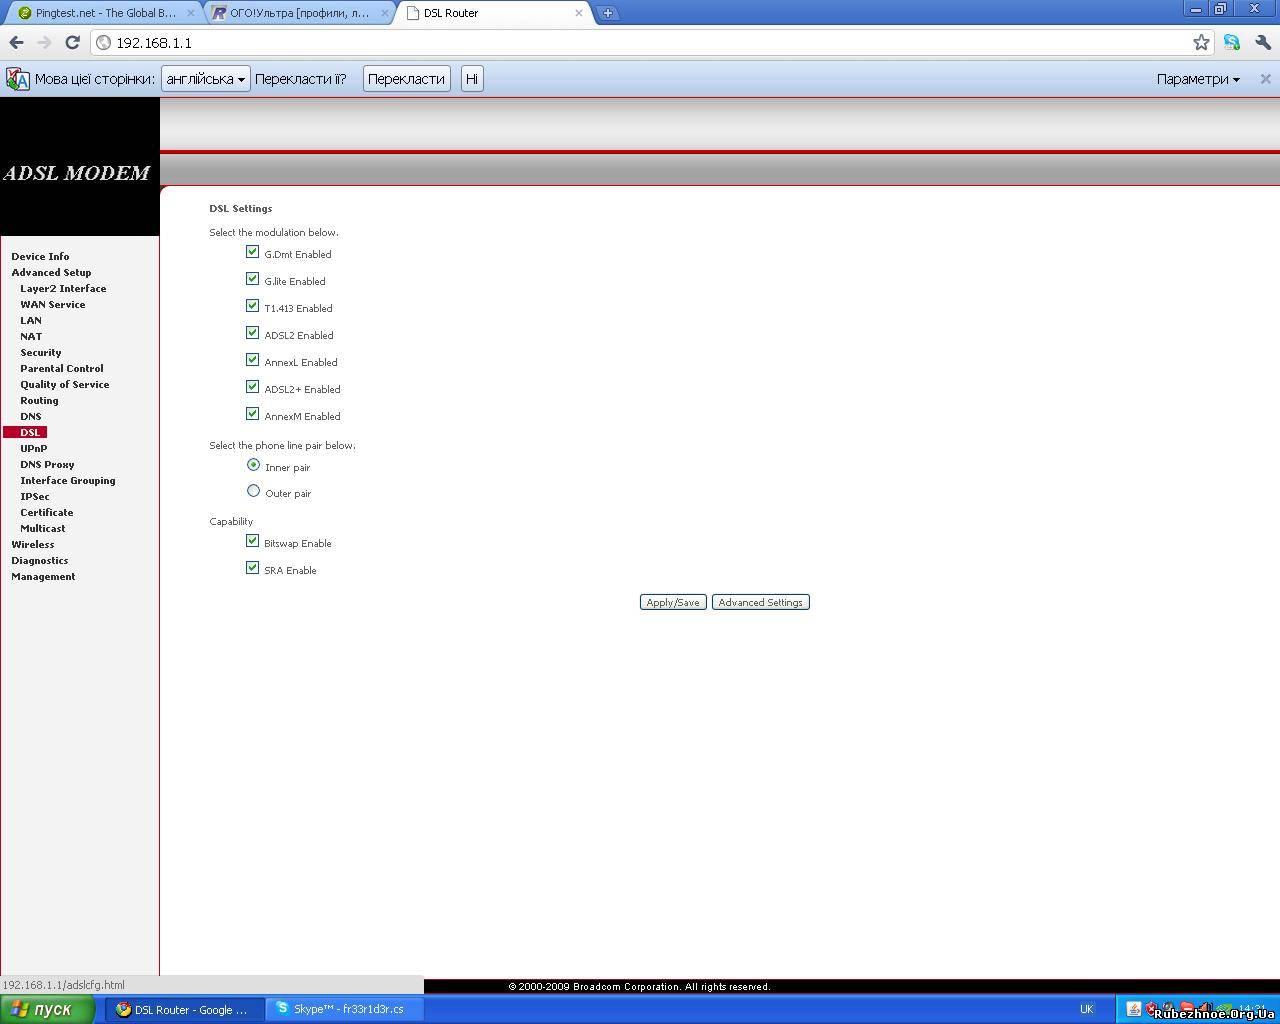Switch to Skype taskbar item
The height and width of the screenshot is (1024, 1280).
pos(345,1009)
